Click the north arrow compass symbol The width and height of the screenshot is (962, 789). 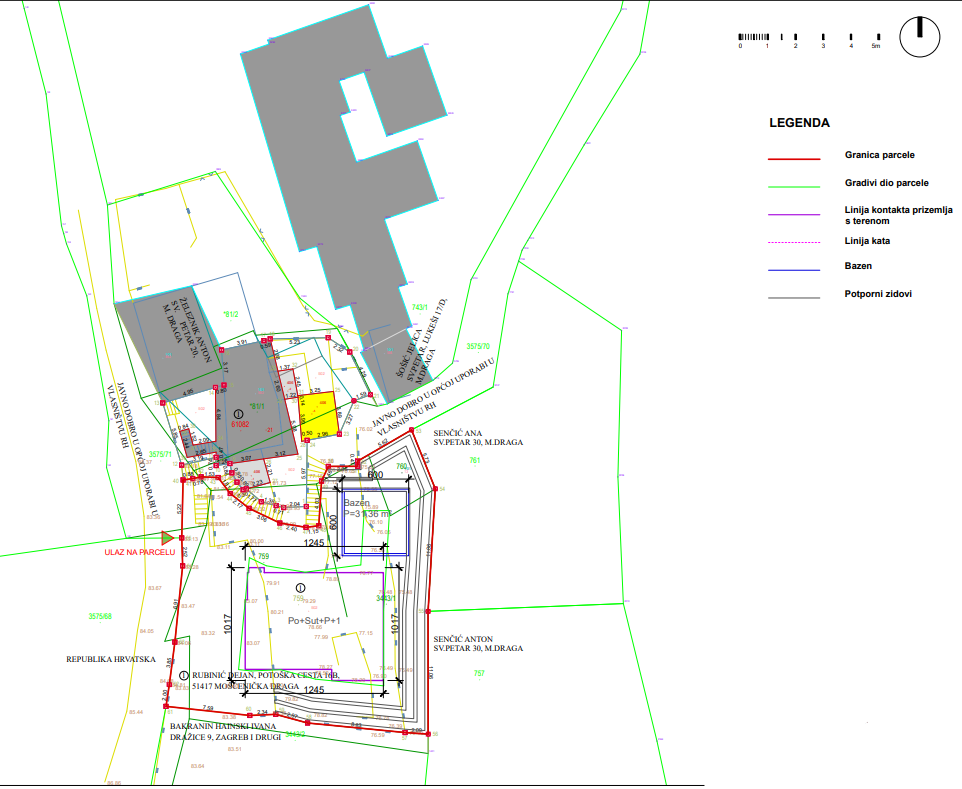(920, 36)
